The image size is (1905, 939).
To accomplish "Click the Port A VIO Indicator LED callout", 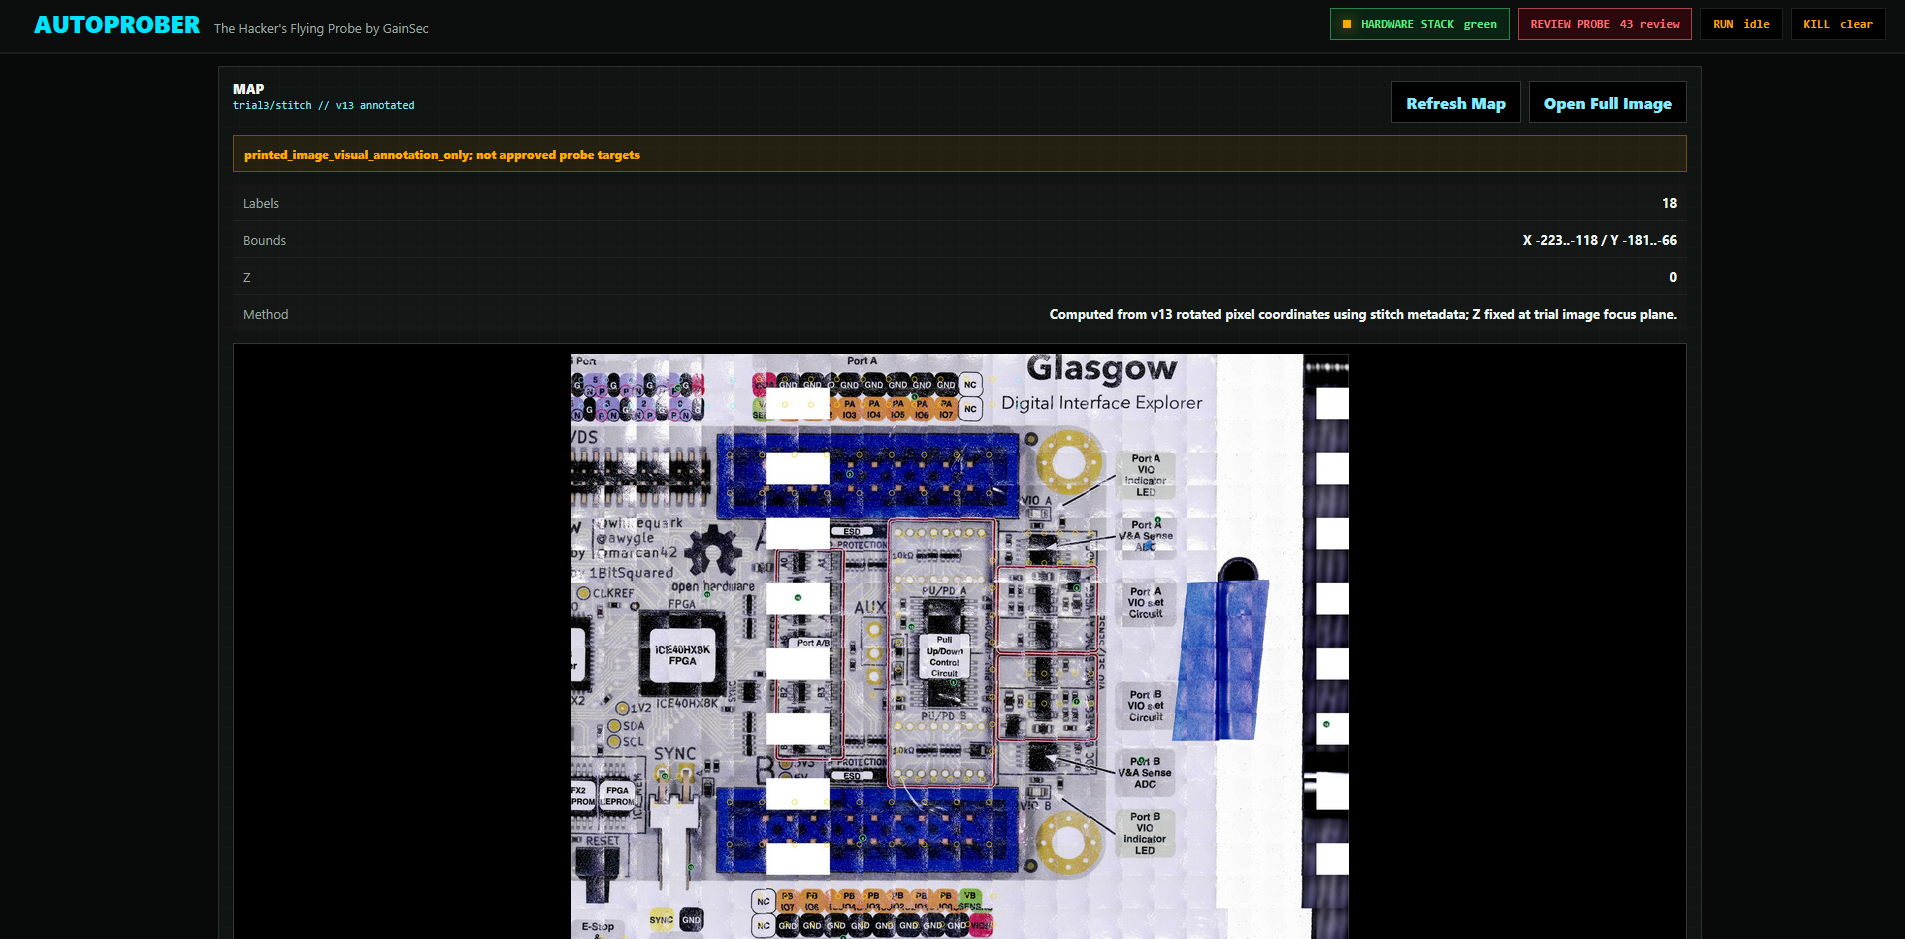I will [x=1145, y=476].
